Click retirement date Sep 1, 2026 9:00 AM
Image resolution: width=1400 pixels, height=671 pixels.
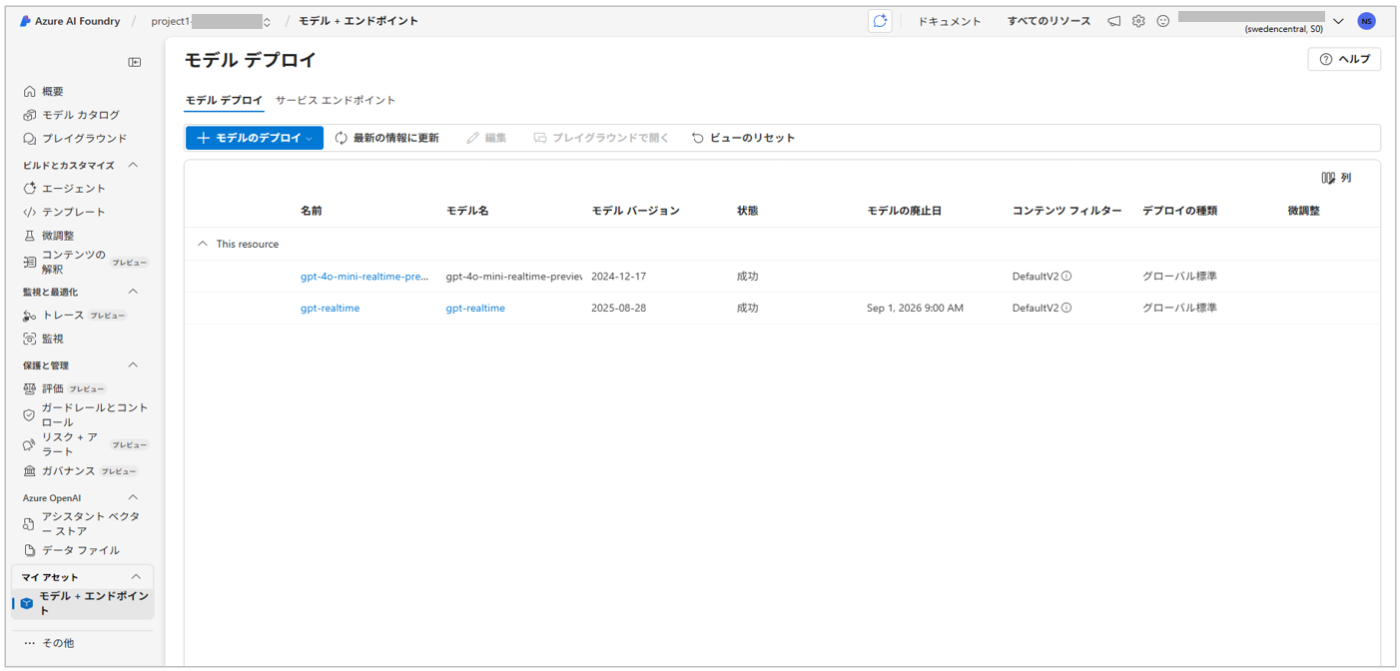click(x=915, y=308)
